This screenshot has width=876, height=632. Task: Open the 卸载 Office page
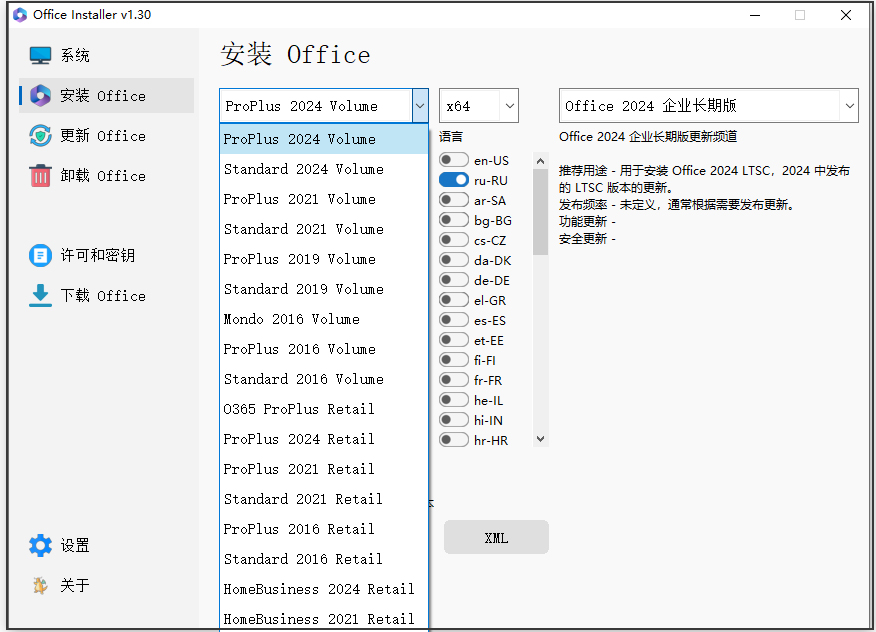pos(106,175)
